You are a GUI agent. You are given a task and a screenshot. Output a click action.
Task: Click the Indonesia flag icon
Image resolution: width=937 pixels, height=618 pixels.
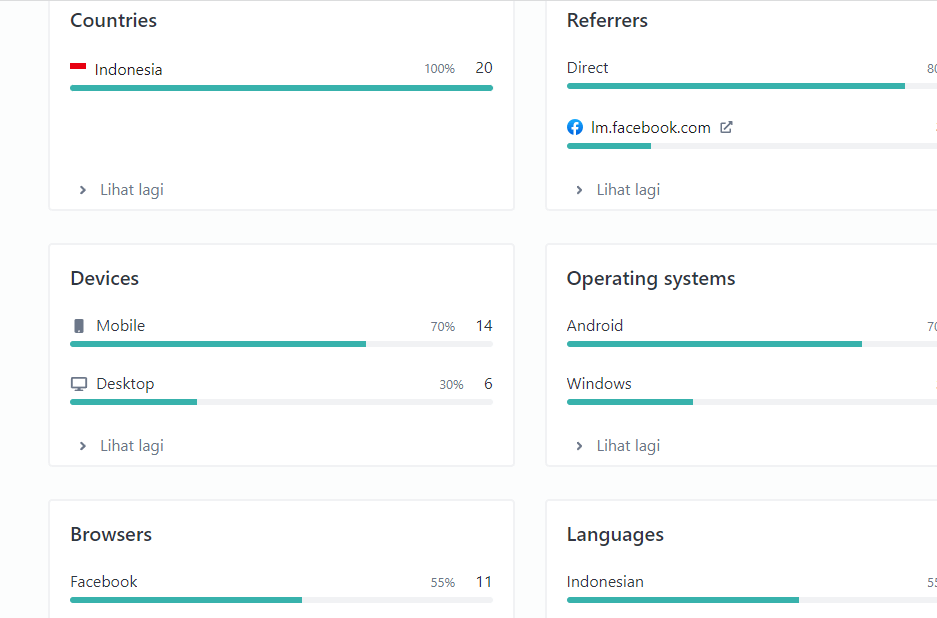(78, 68)
